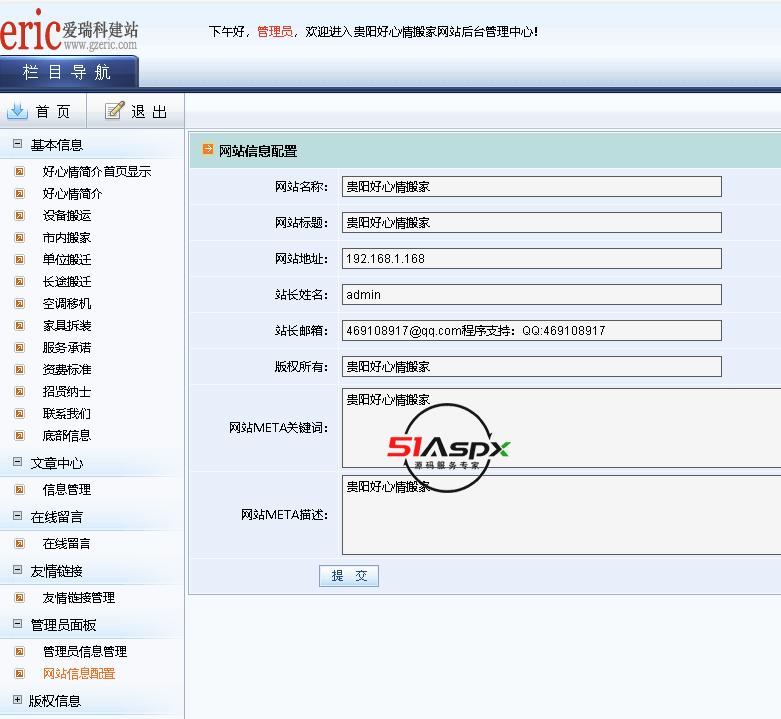Click the bullet icon next to 家具拆装
Screen dimensions: 781x719
point(19,326)
